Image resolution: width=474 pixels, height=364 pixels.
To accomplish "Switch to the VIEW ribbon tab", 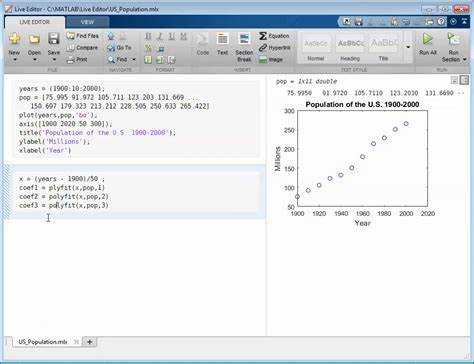I will [87, 22].
